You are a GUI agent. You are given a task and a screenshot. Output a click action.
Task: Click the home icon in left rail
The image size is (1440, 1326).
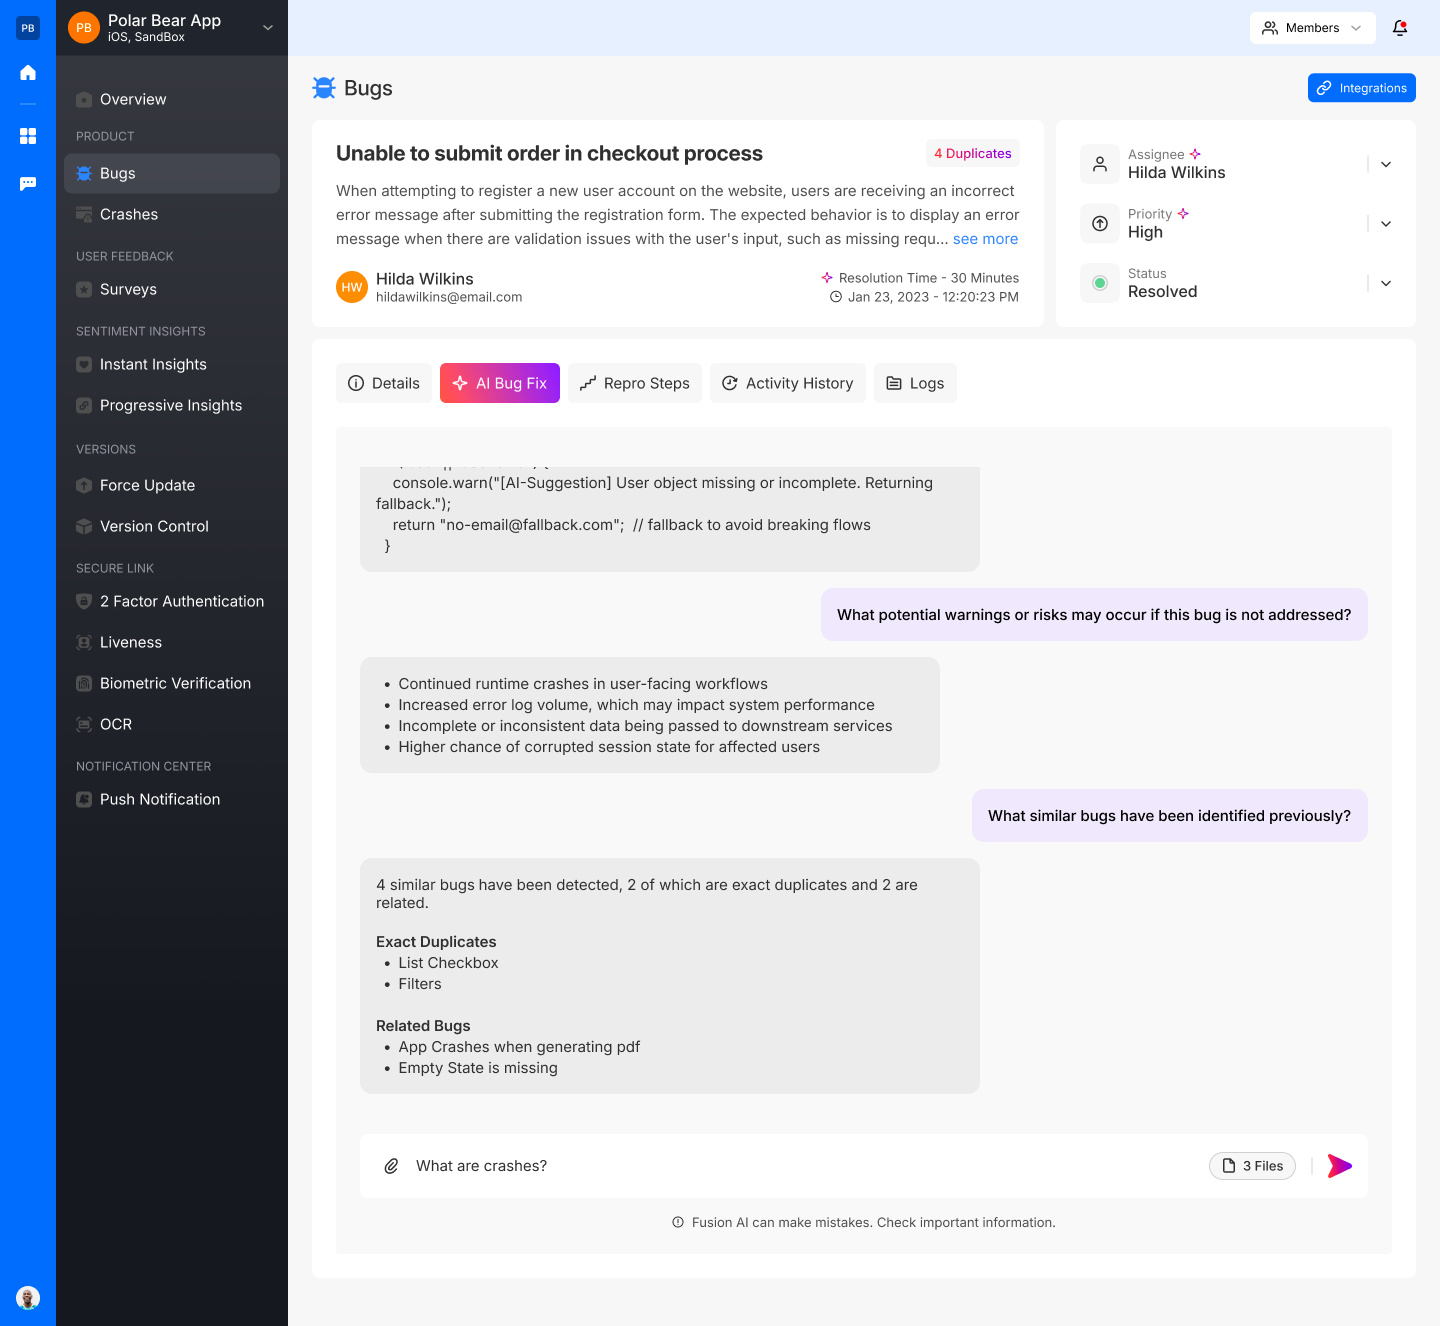pos(28,72)
